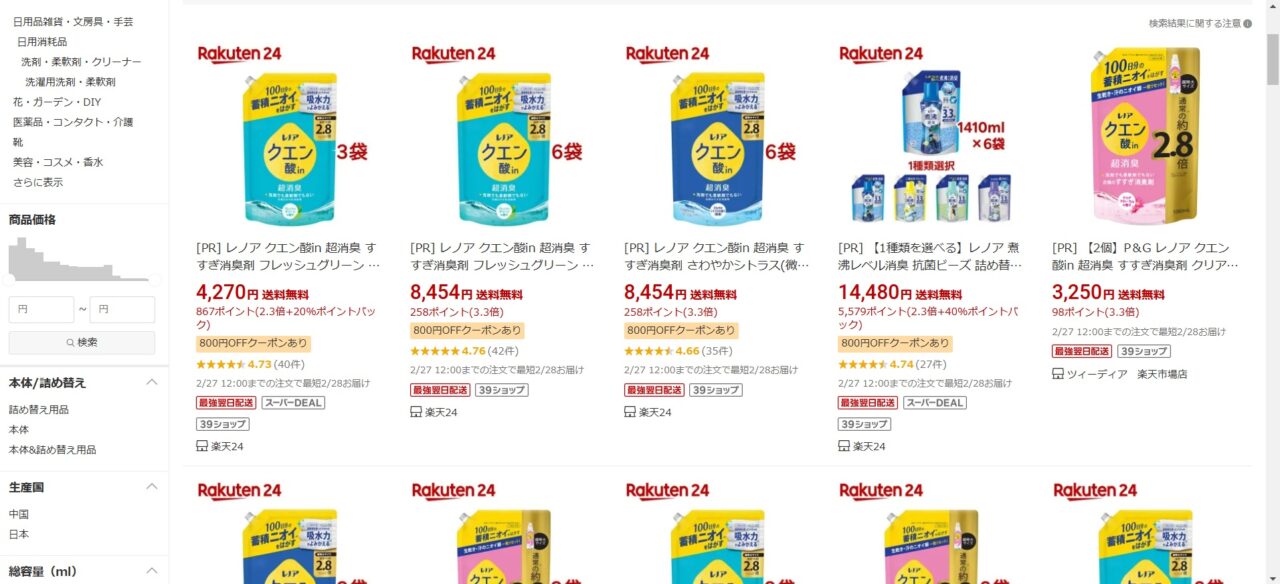Click the スーパーDEAL badge on 14,480円 product
1280x584 pixels.
click(934, 403)
